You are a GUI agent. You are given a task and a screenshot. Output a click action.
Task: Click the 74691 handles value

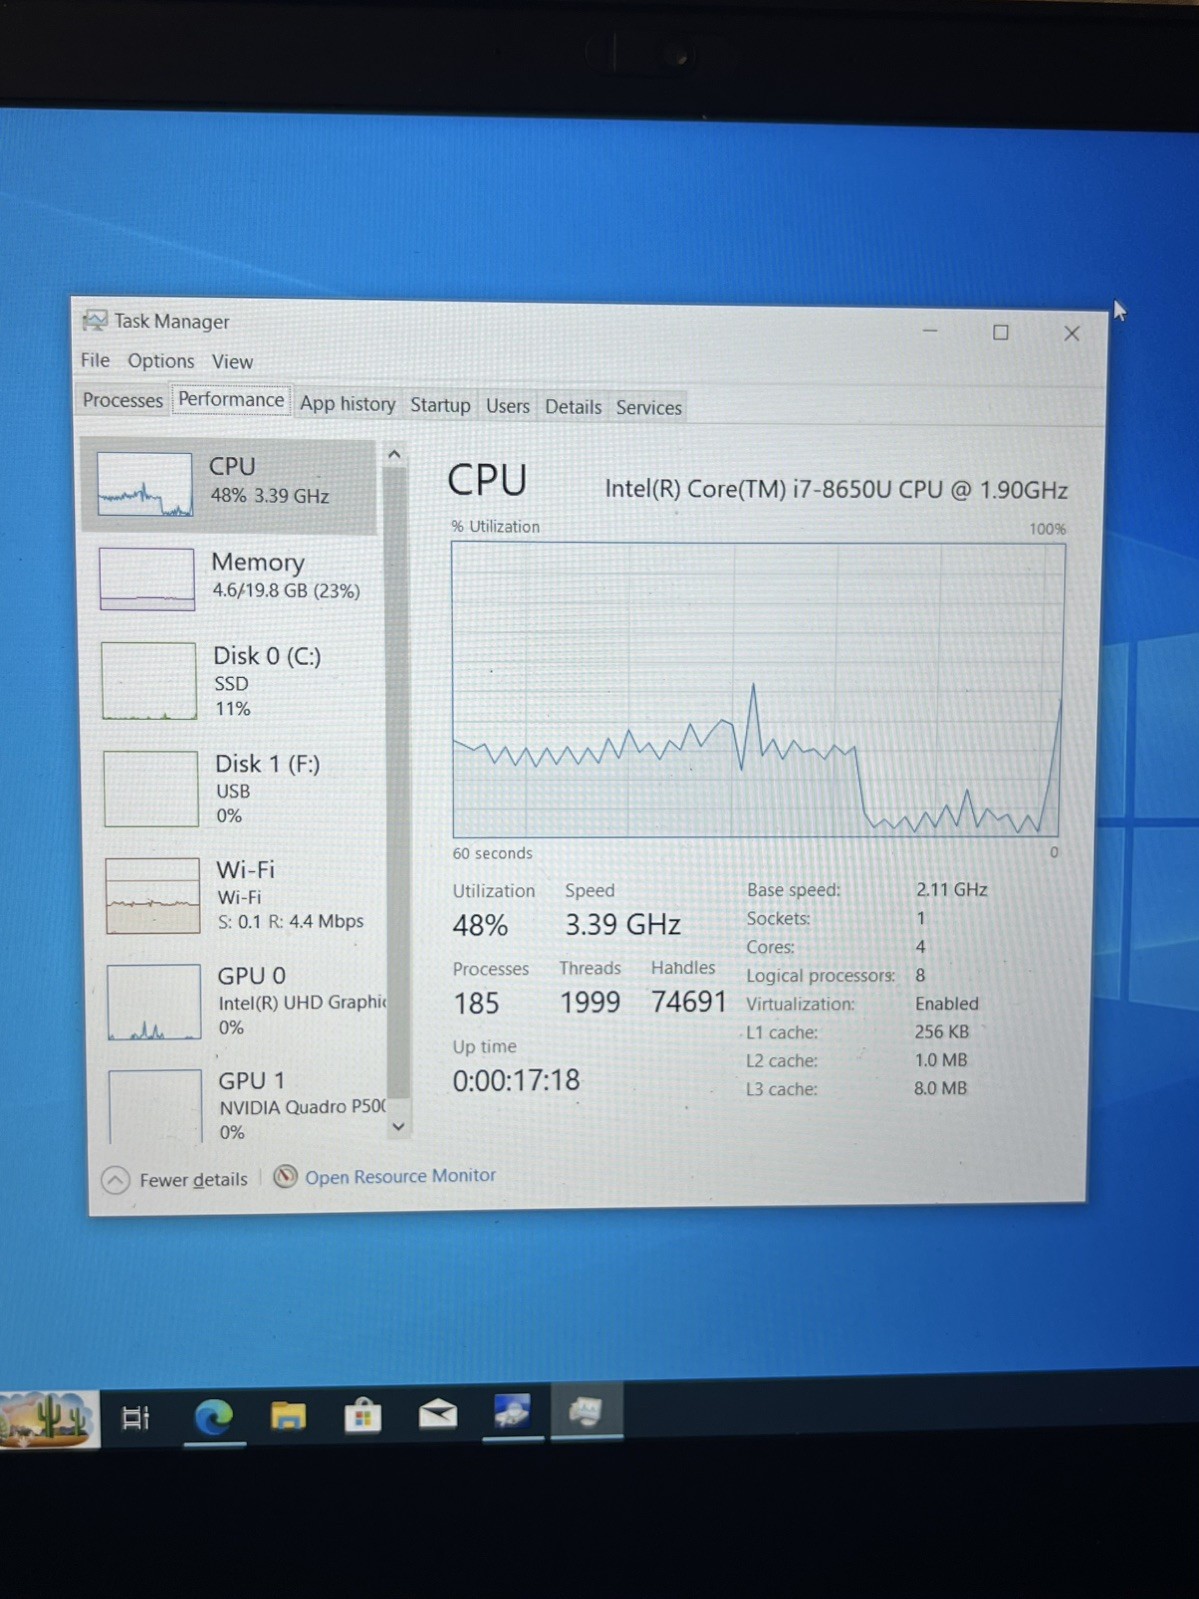(x=688, y=1001)
